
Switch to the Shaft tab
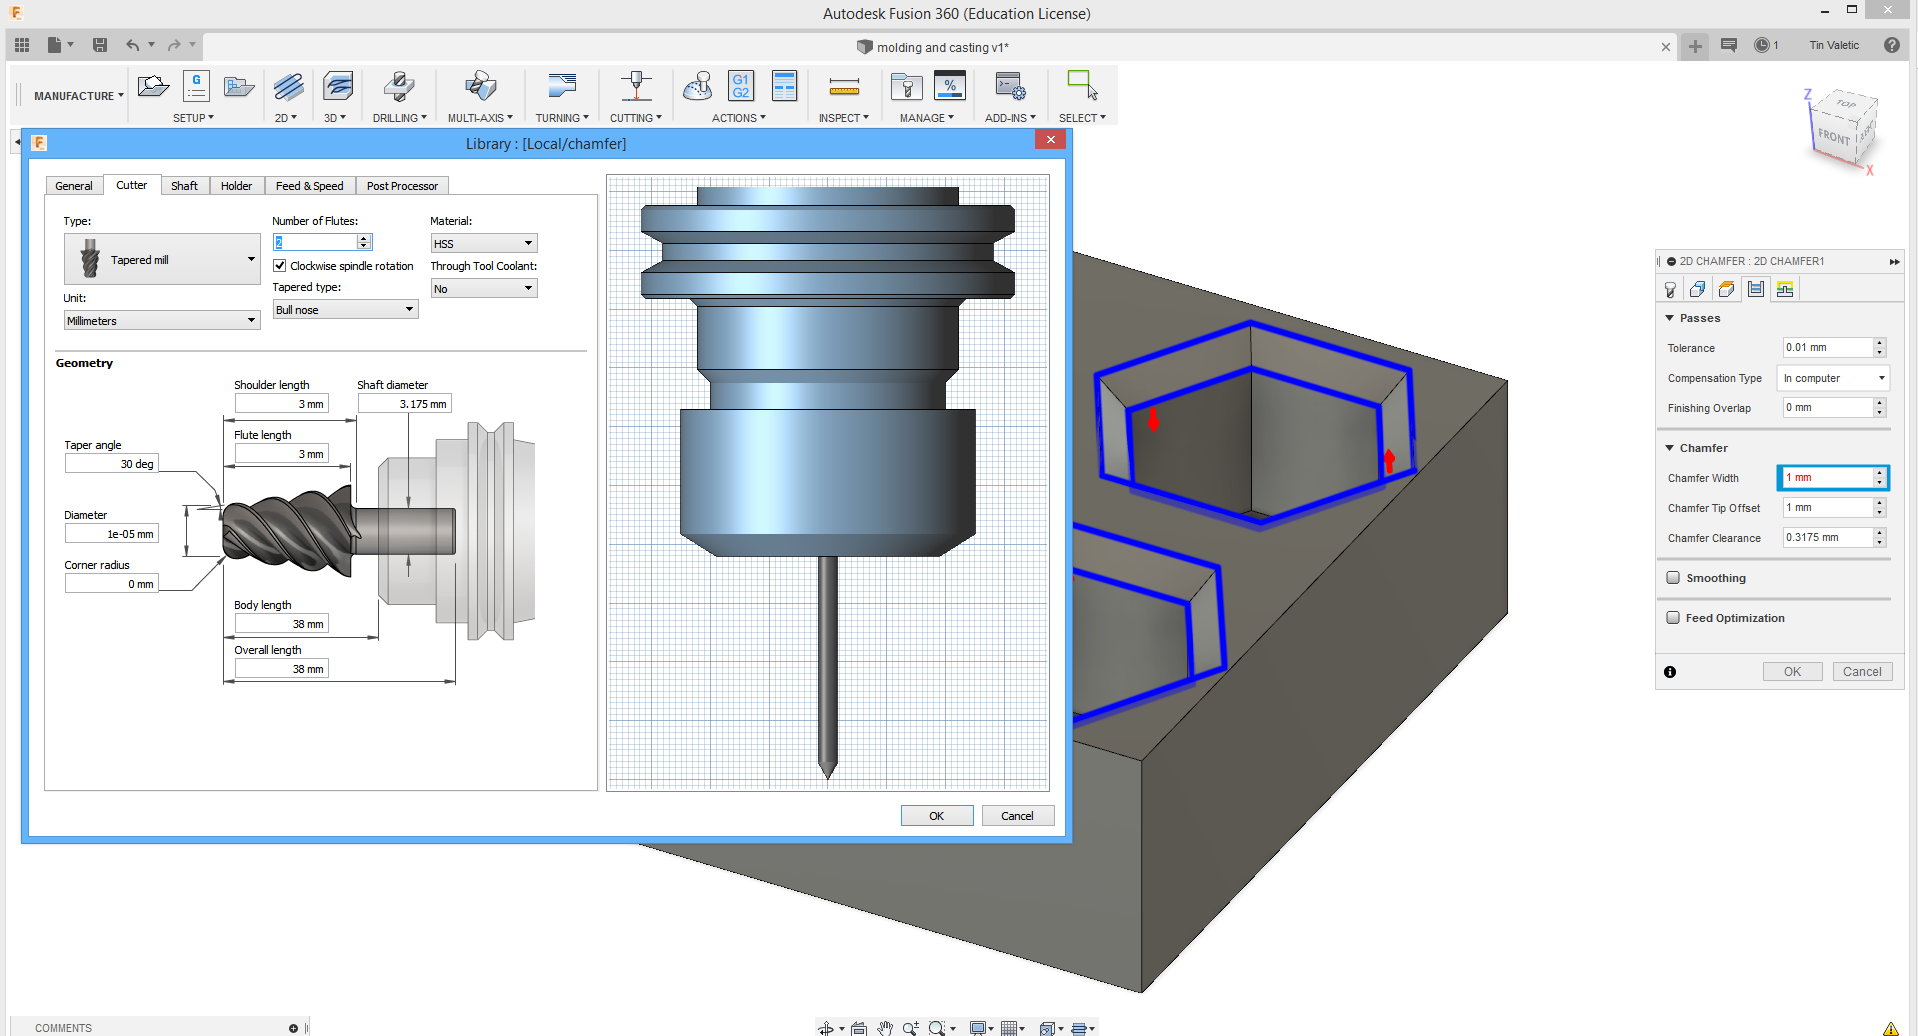(x=184, y=186)
